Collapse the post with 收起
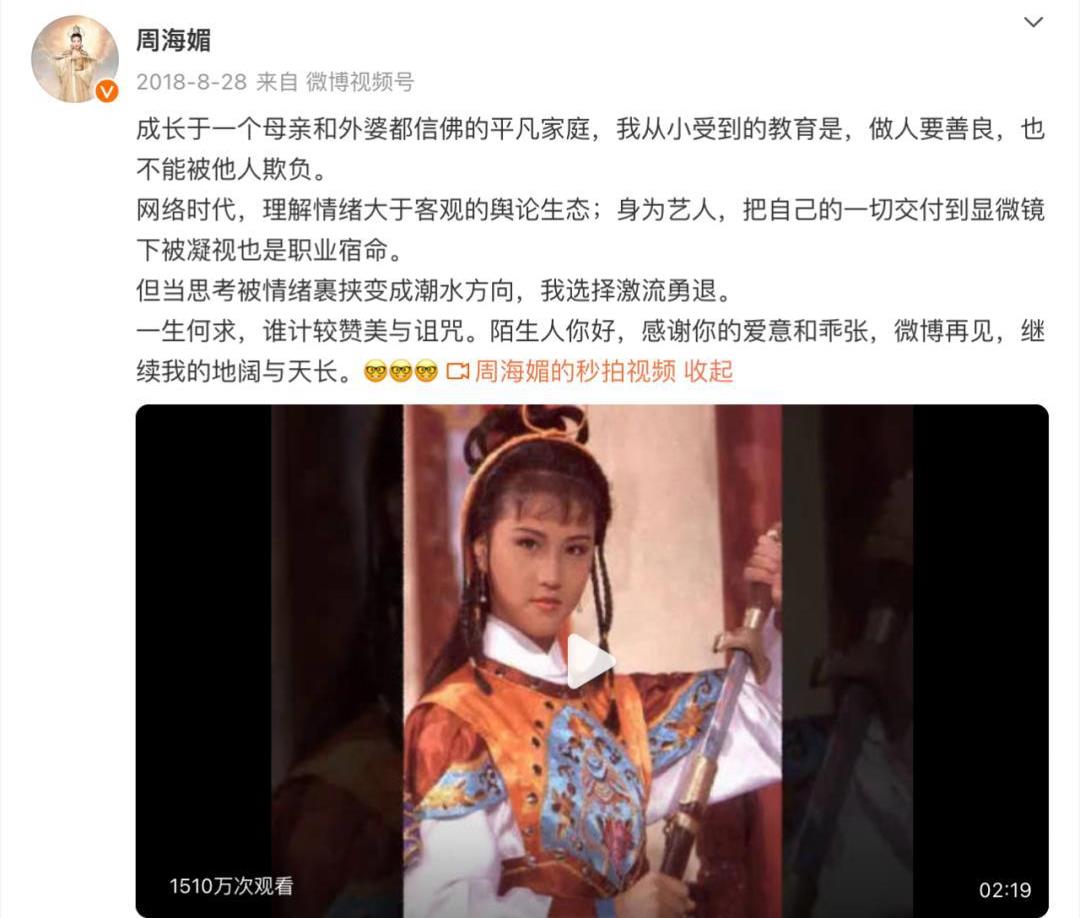Image resolution: width=1080 pixels, height=918 pixels. (x=708, y=371)
